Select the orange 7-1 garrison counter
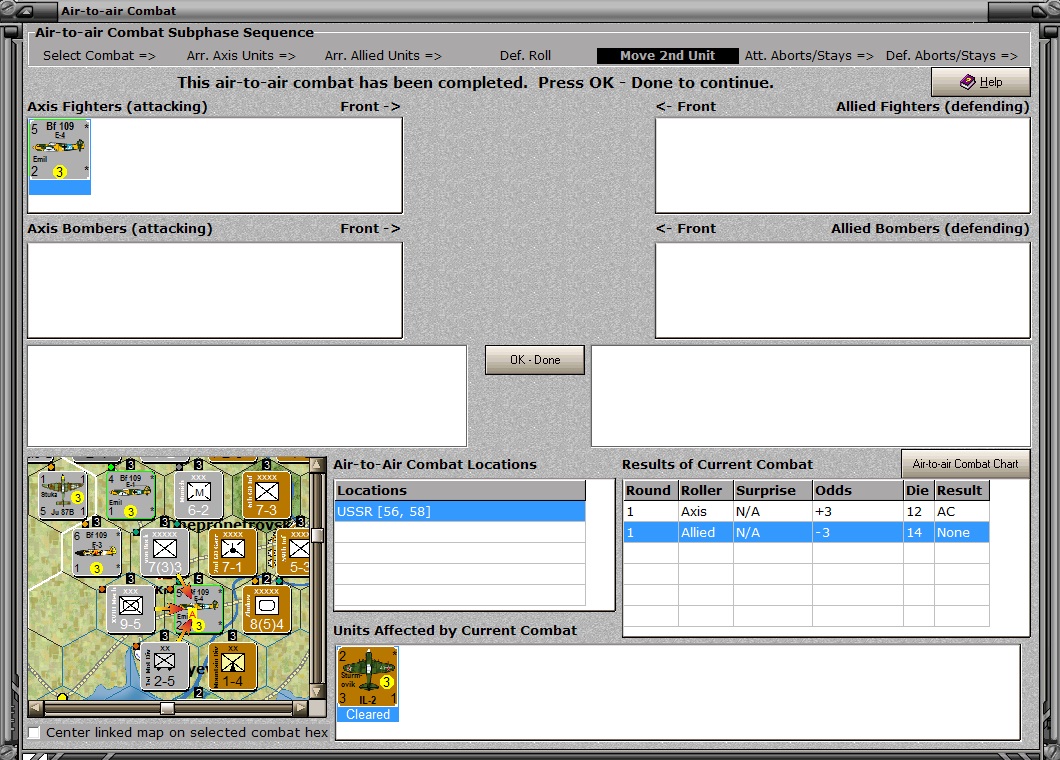The width and height of the screenshot is (1060, 760). [x=233, y=552]
